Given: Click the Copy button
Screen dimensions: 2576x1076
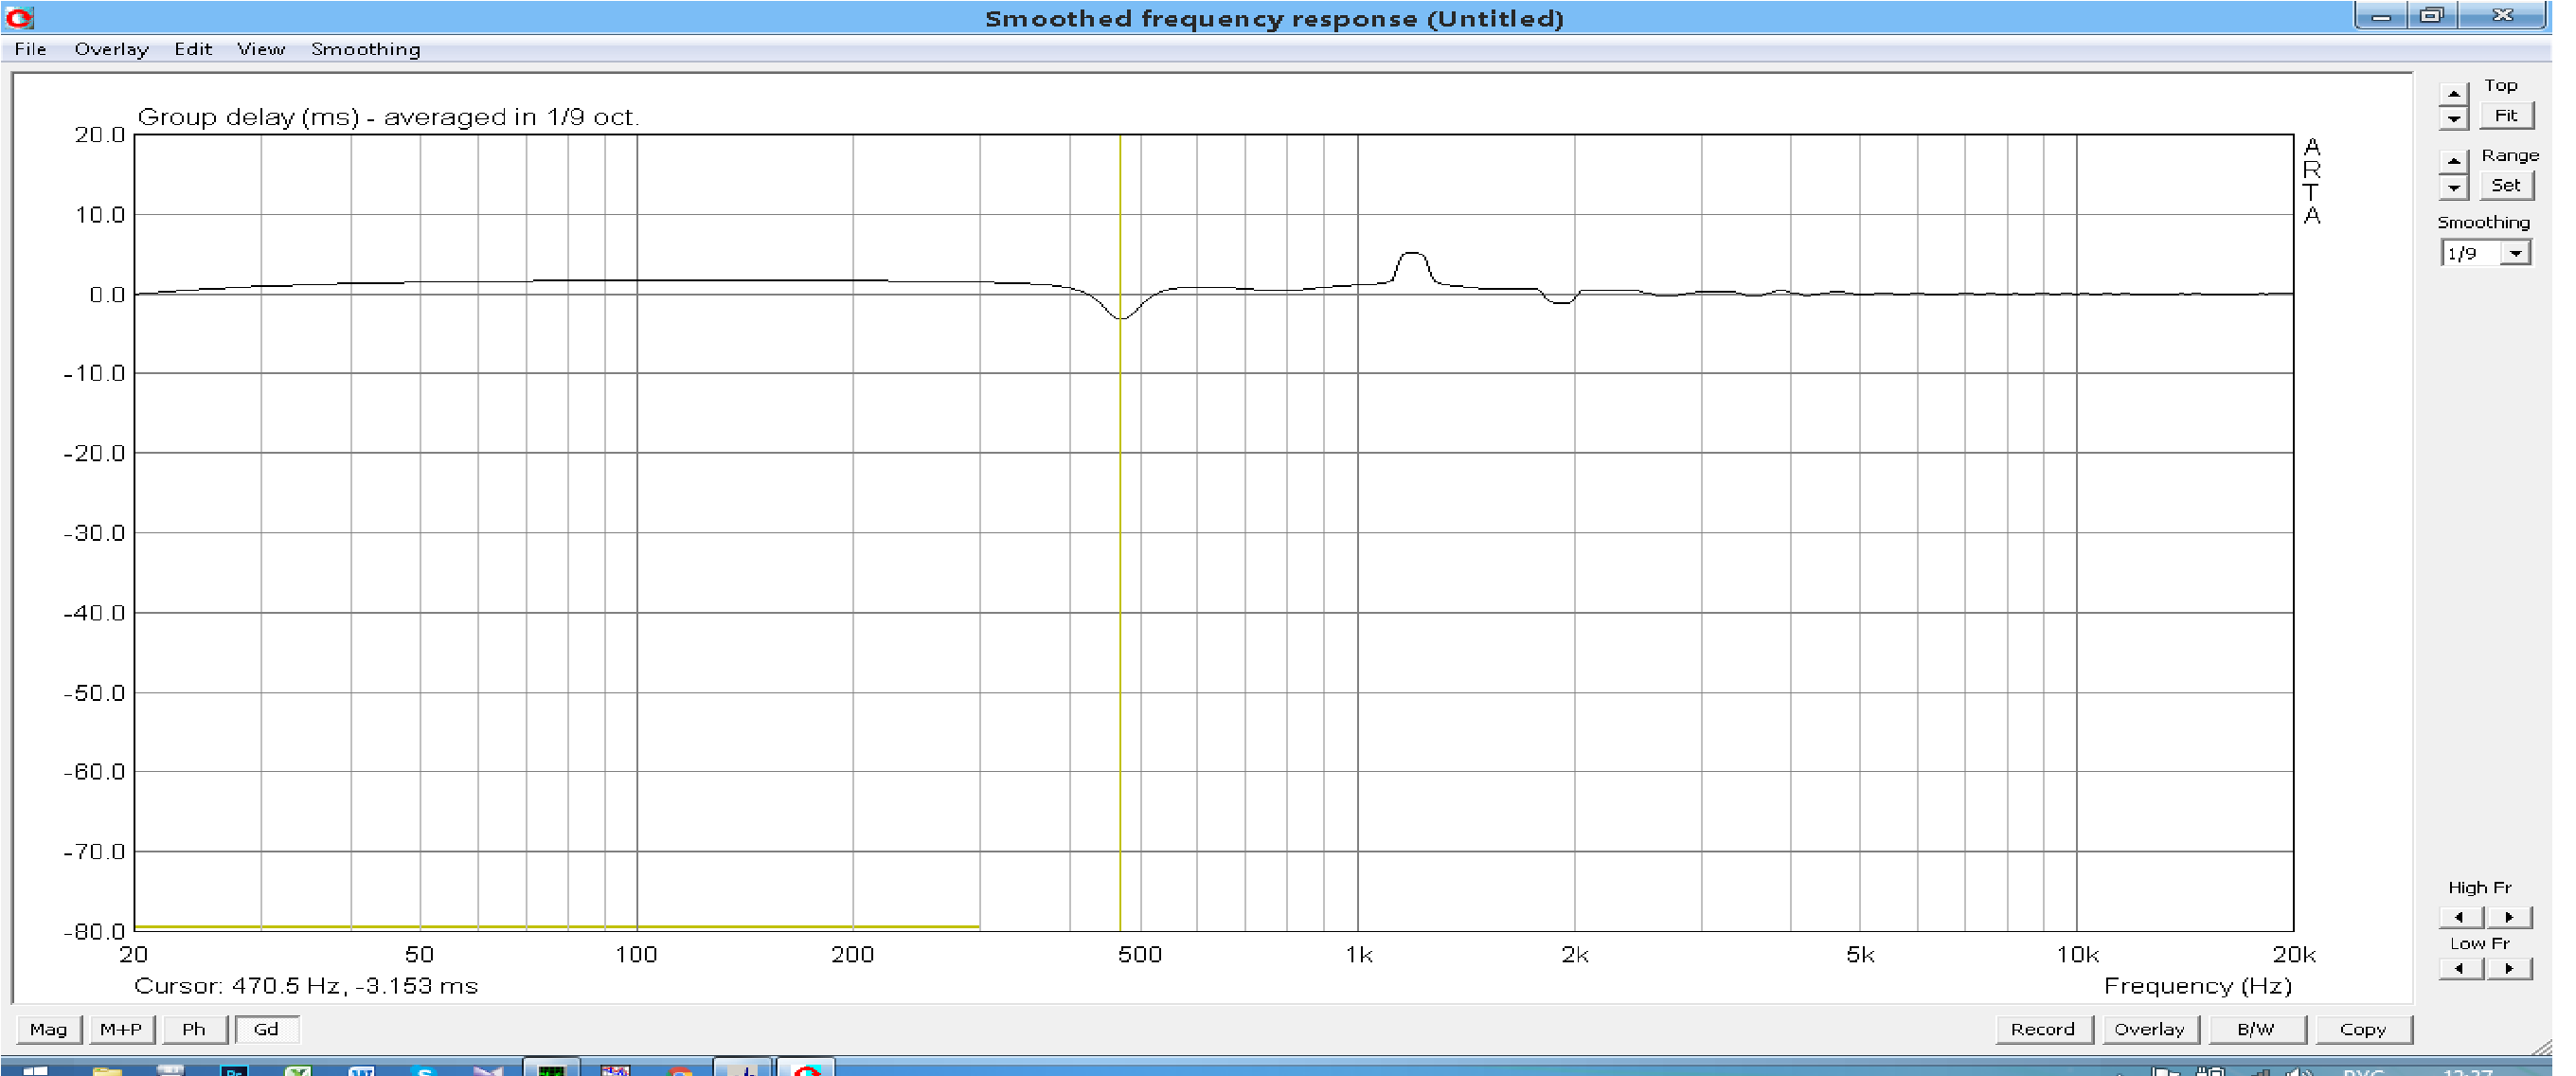Looking at the screenshot, I should point(2363,1029).
